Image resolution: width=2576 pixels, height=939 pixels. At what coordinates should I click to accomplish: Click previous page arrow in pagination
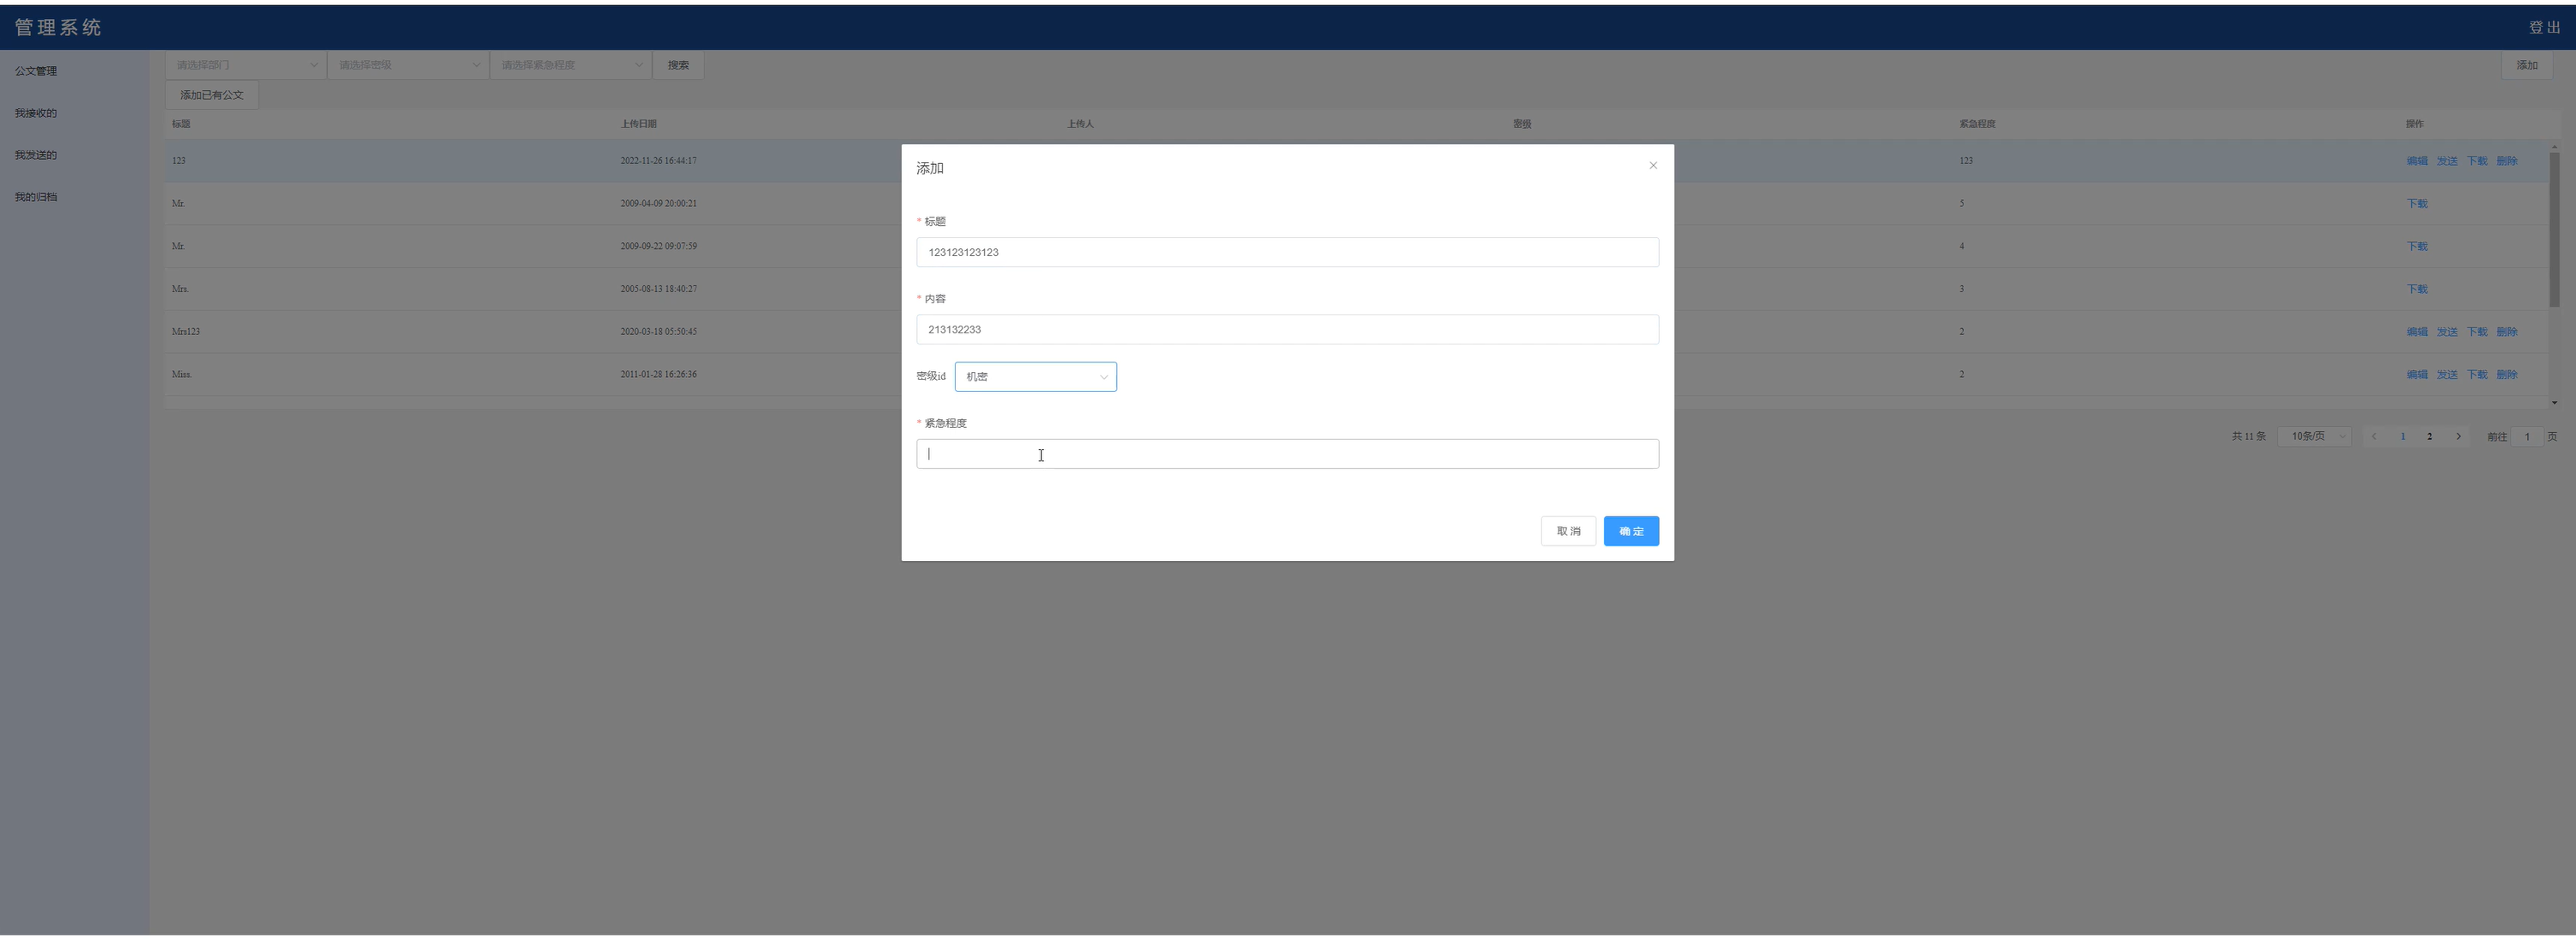[2374, 436]
